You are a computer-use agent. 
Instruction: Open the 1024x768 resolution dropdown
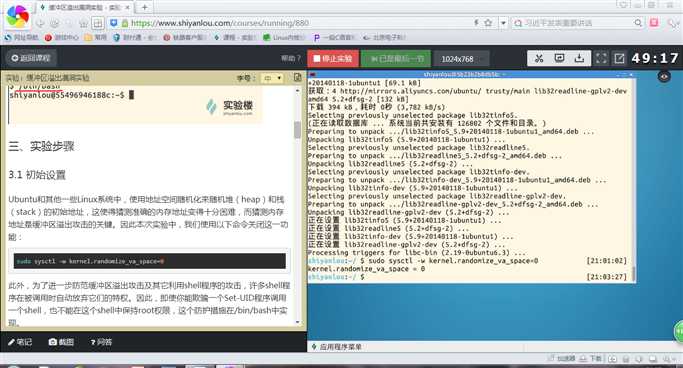pyautogui.click(x=462, y=59)
